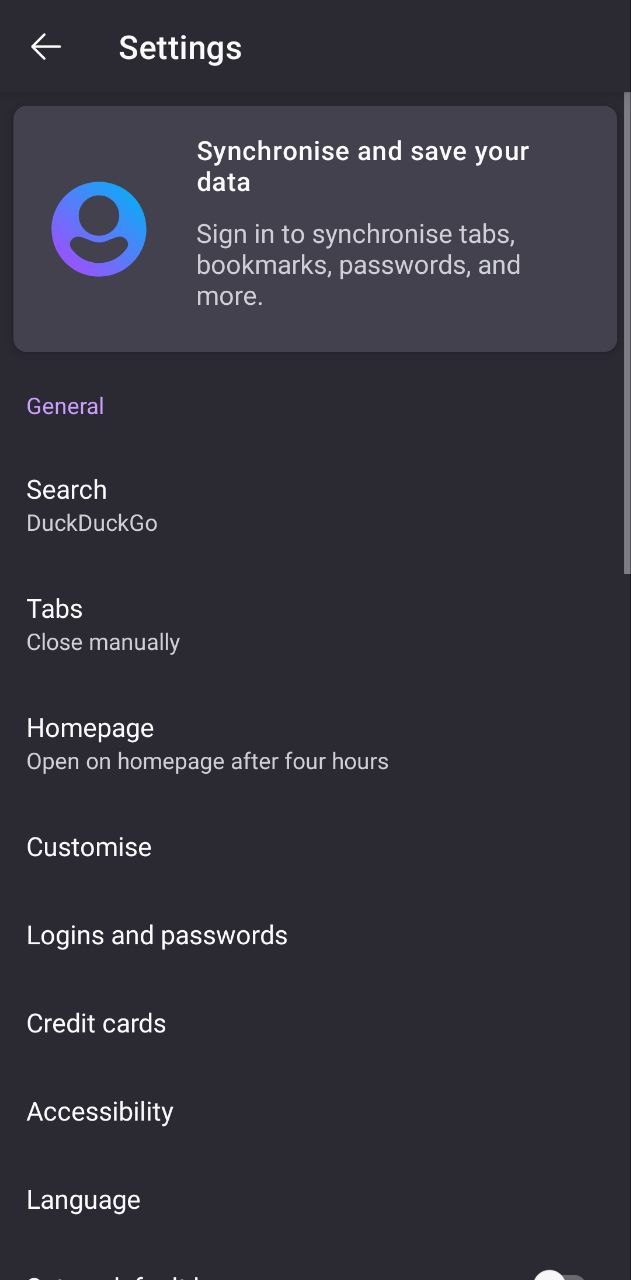Open the Accessibility settings
Screen dimensions: 631x1280
click(315, 1111)
